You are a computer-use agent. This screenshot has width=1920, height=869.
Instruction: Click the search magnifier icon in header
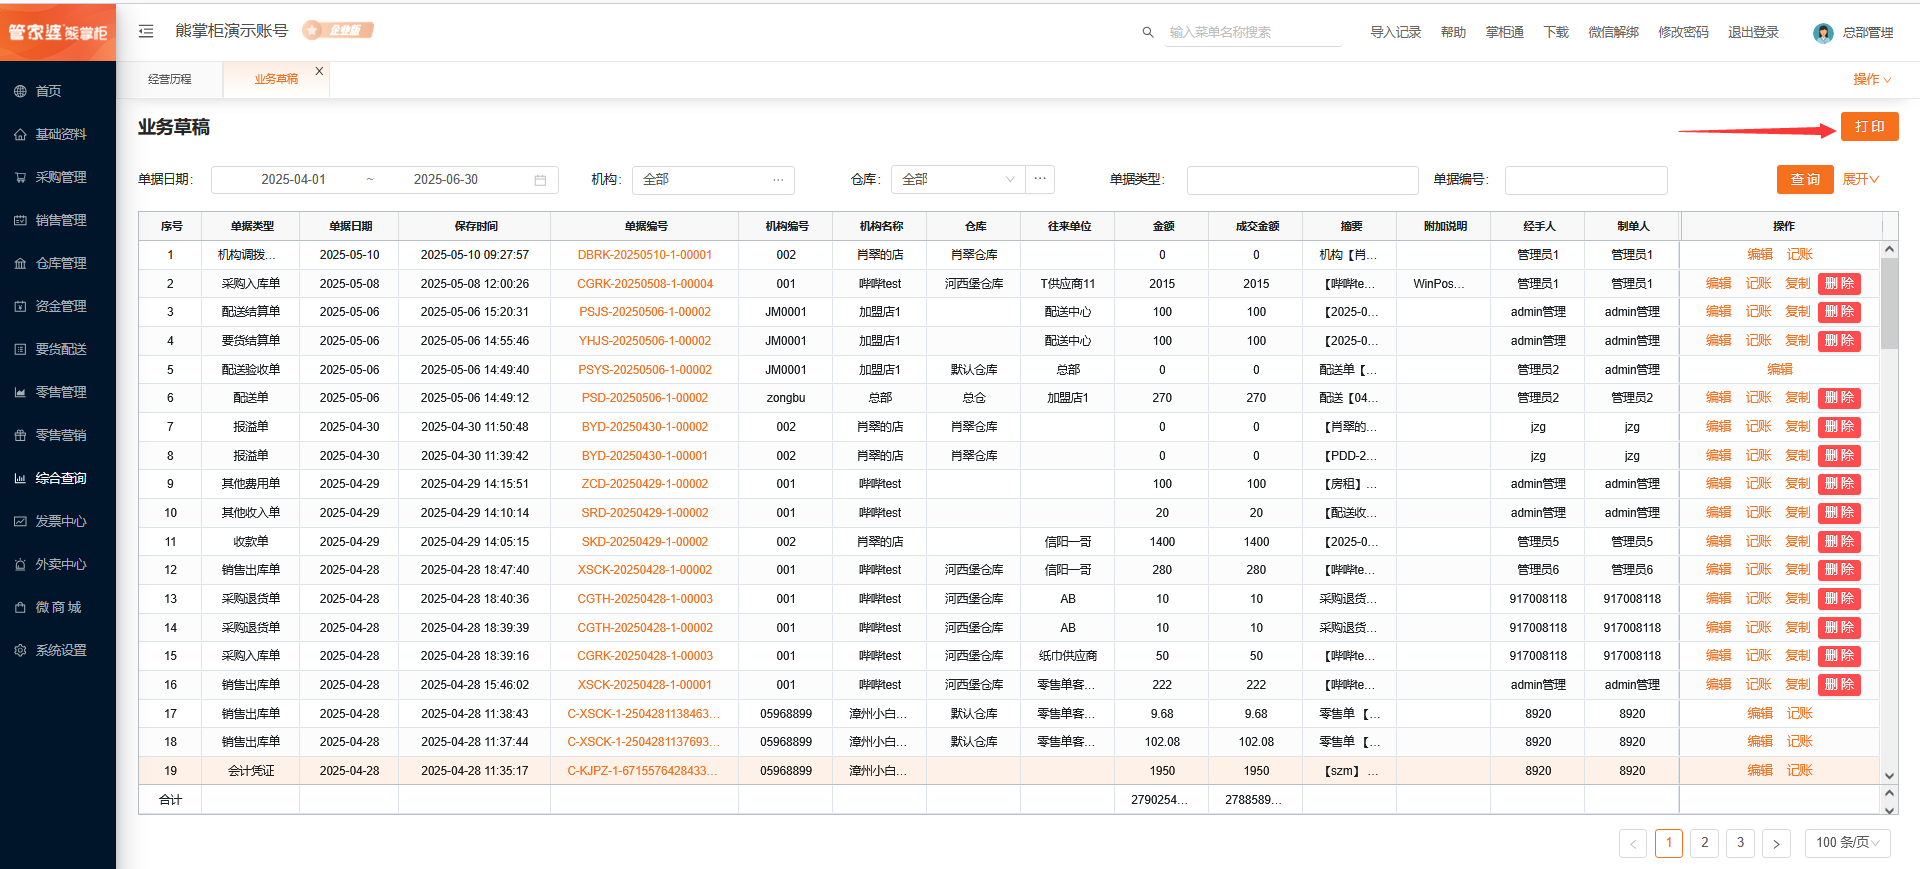coord(1148,32)
